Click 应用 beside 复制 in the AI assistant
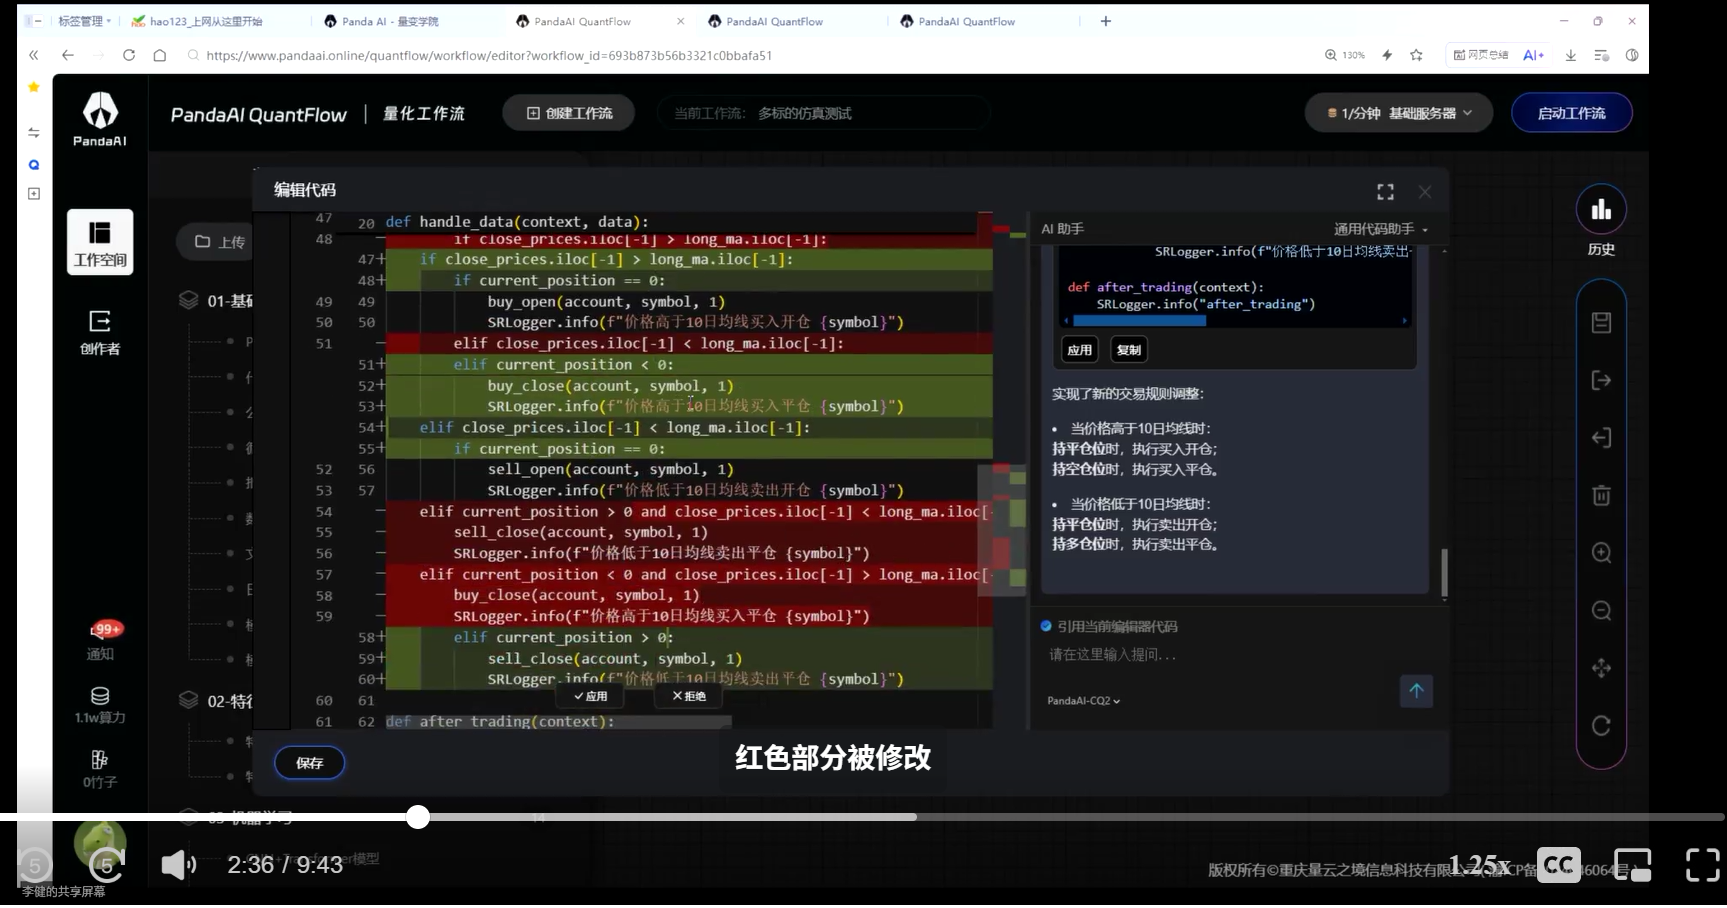This screenshot has height=908, width=1727. 1079,349
